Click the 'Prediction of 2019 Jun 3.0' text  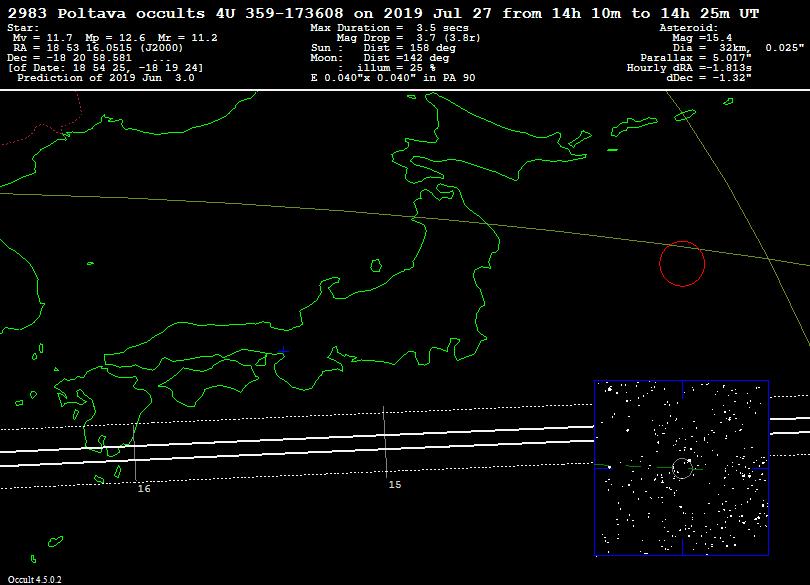click(106, 78)
